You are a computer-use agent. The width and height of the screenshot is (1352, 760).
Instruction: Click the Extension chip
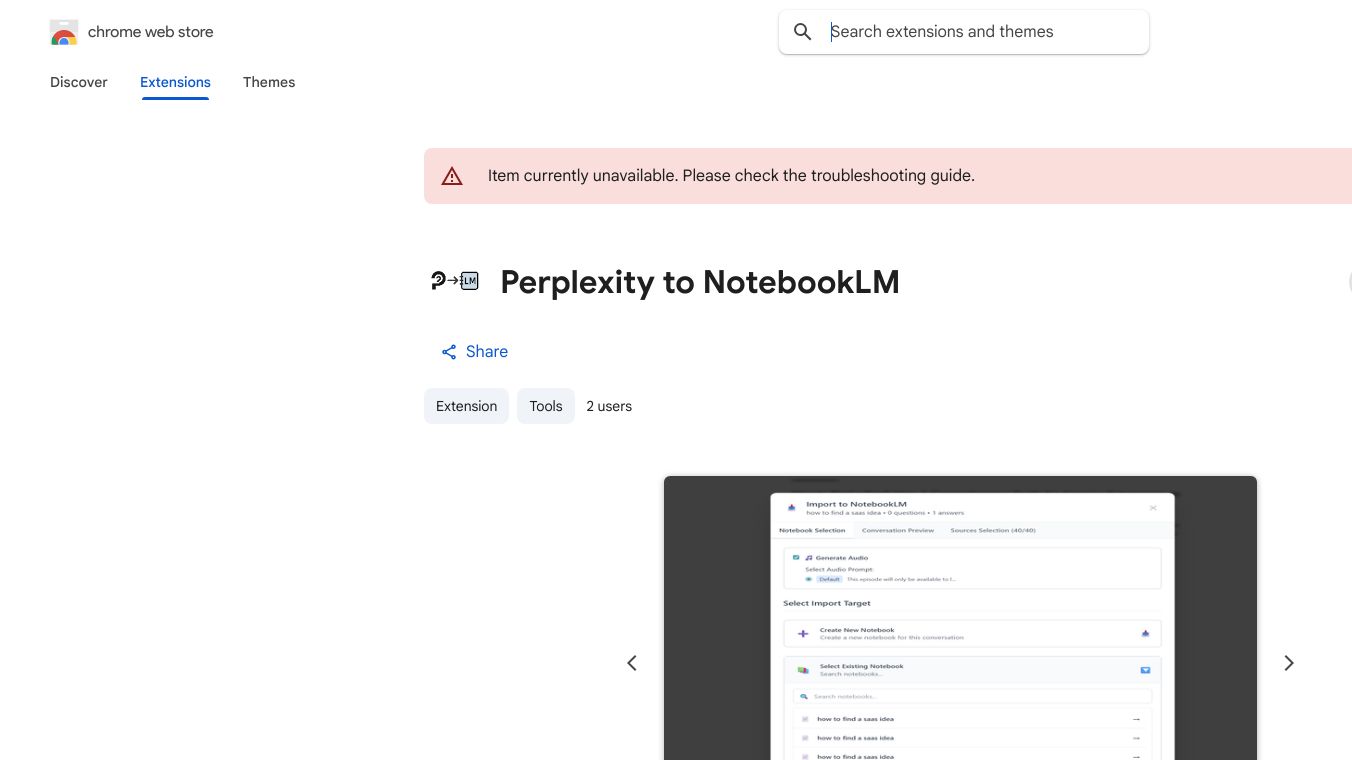coord(466,406)
